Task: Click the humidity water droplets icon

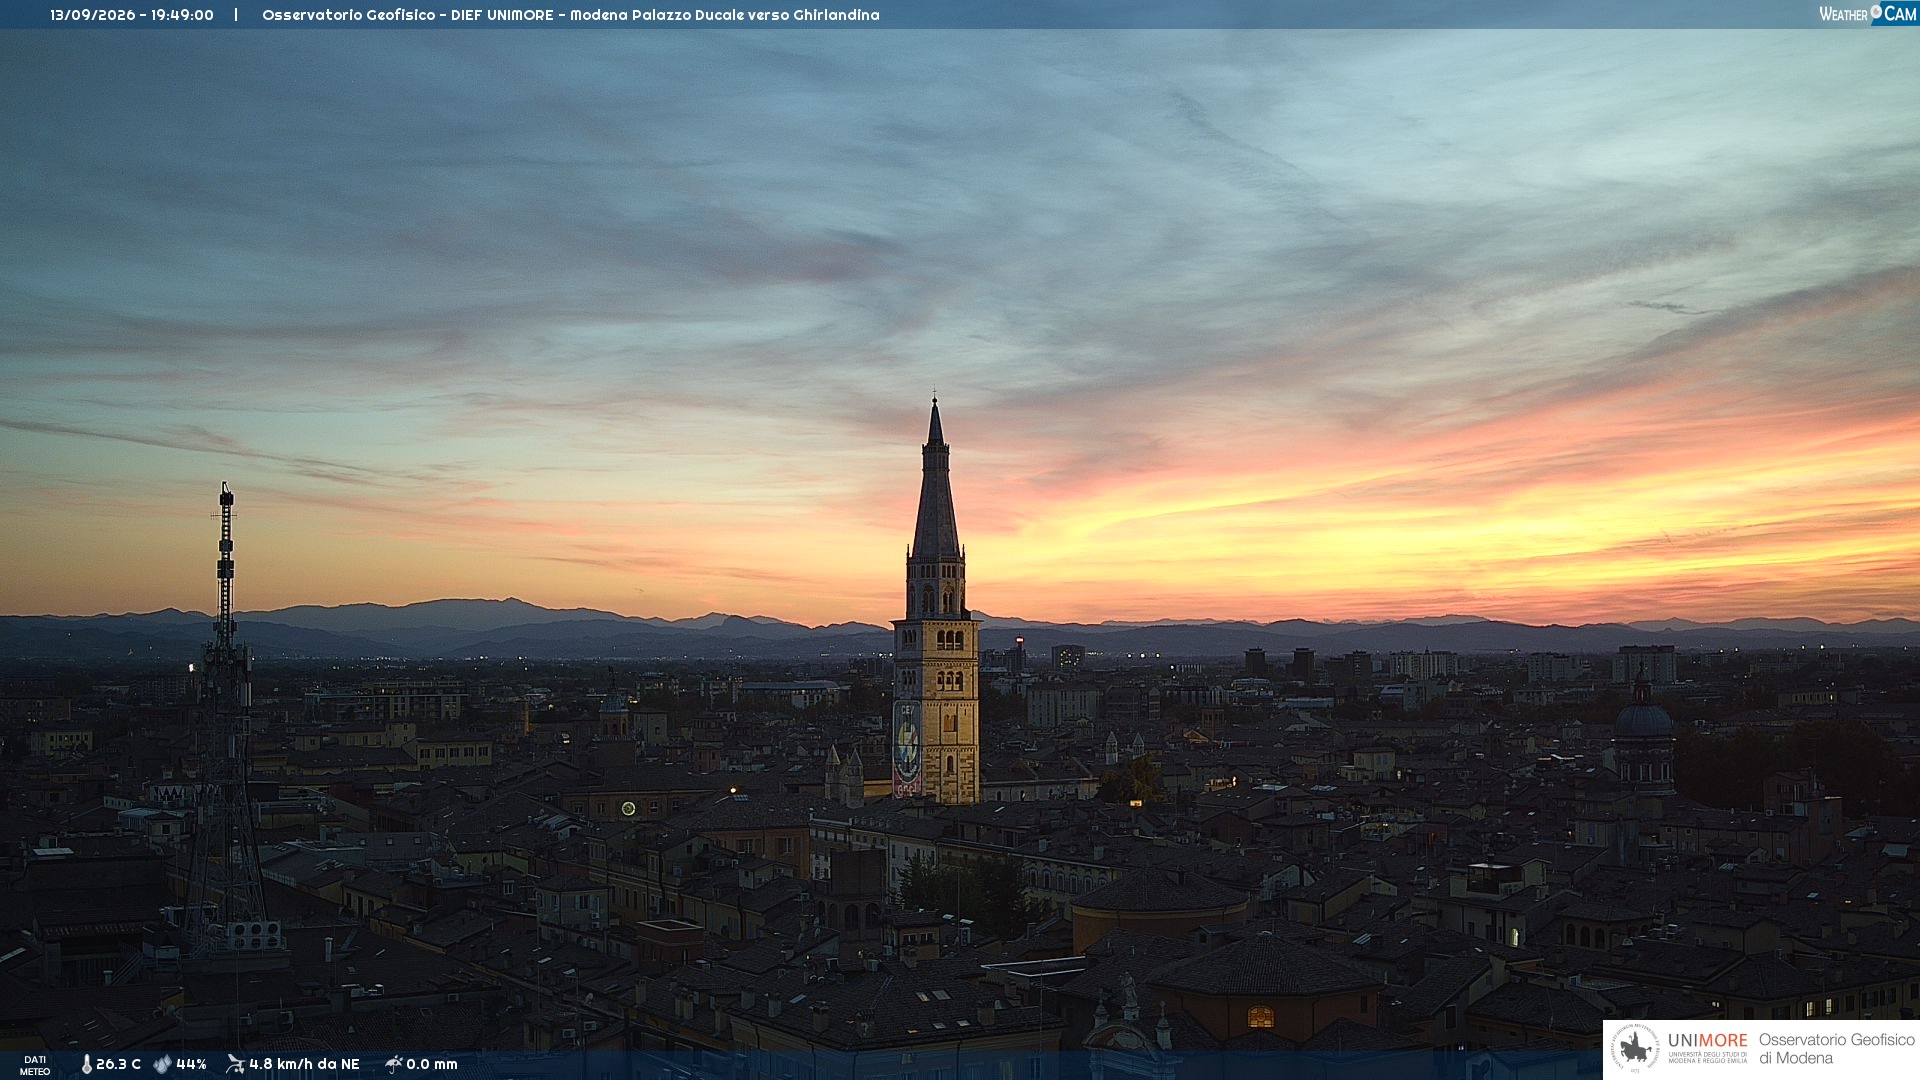Action: click(162, 1064)
